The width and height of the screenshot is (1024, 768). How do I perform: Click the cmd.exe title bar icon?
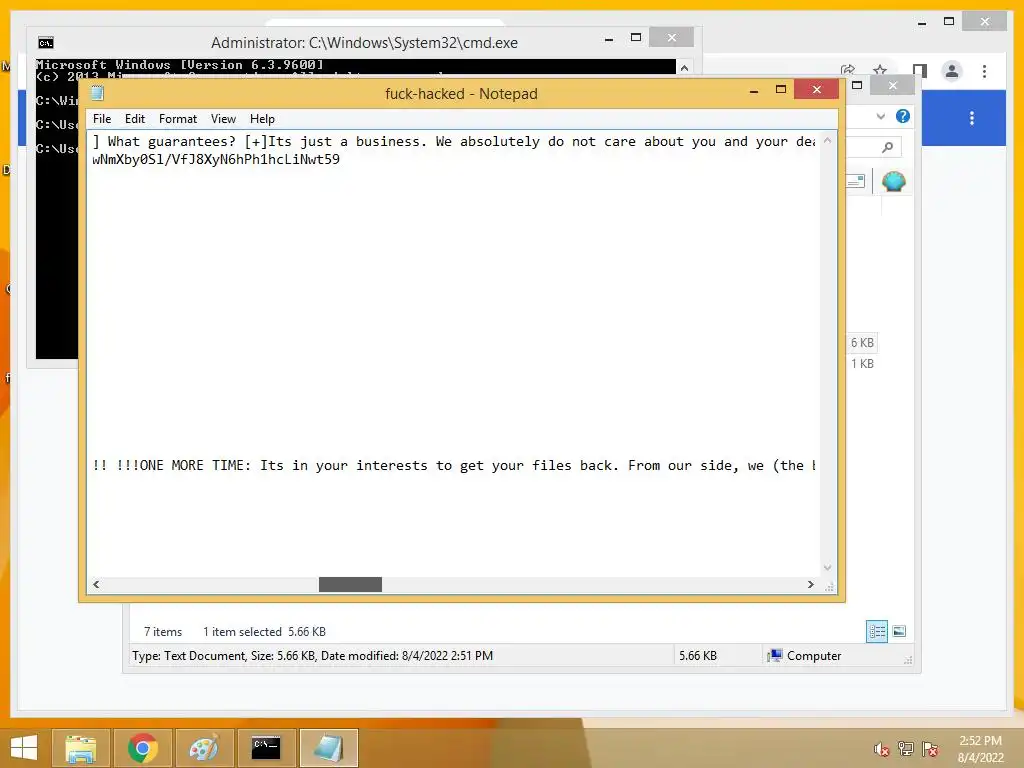point(46,43)
